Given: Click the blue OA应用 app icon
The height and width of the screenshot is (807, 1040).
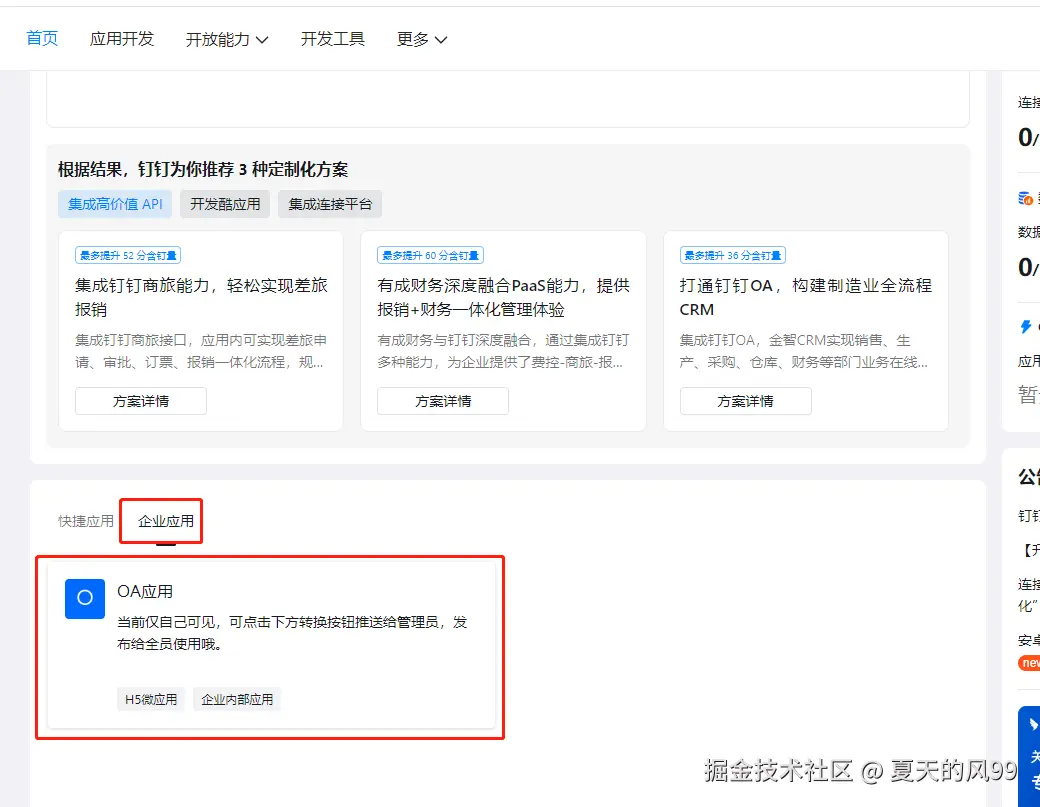Looking at the screenshot, I should [x=85, y=598].
